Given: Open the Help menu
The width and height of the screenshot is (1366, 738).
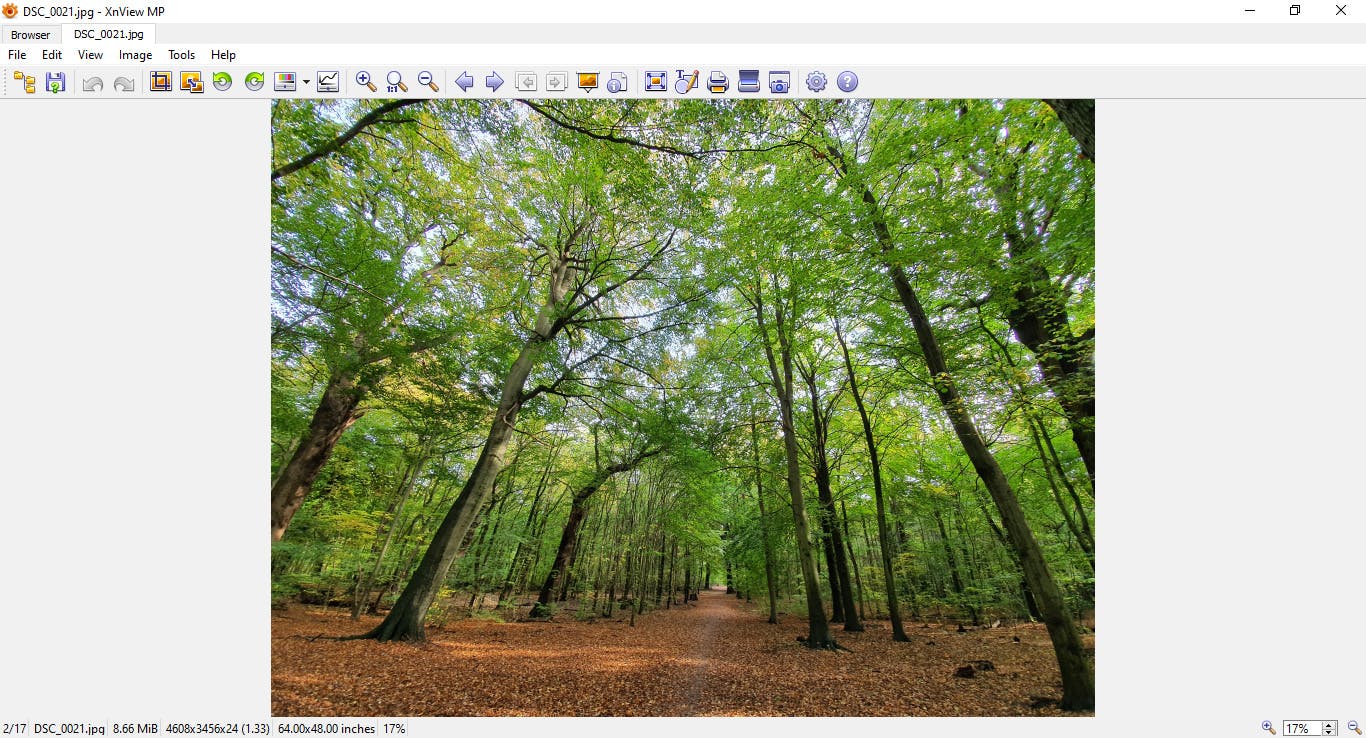Looking at the screenshot, I should point(223,55).
